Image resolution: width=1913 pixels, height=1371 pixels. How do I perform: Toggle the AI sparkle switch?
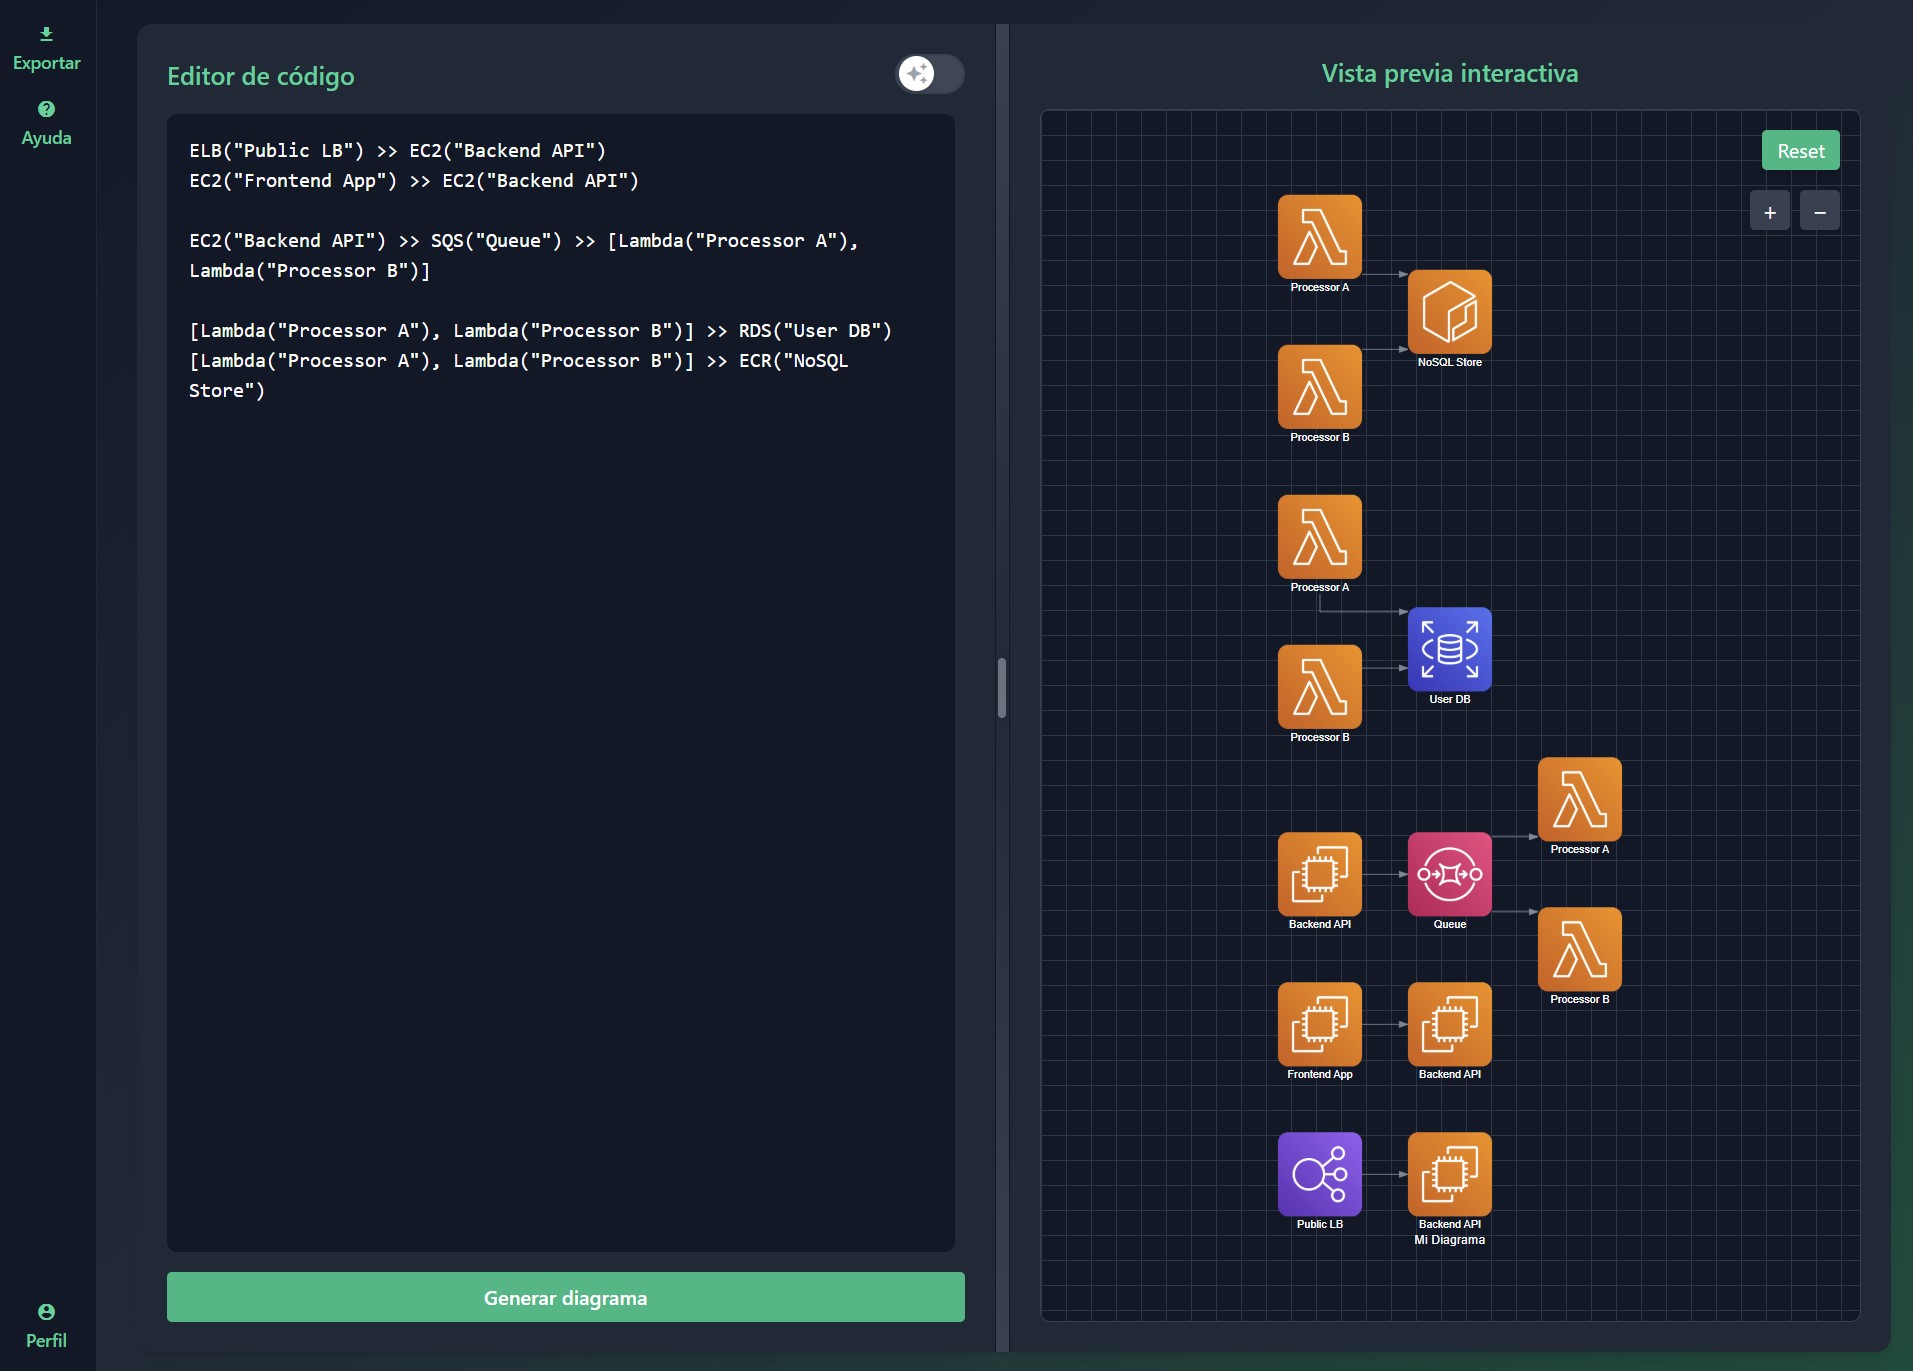929,74
